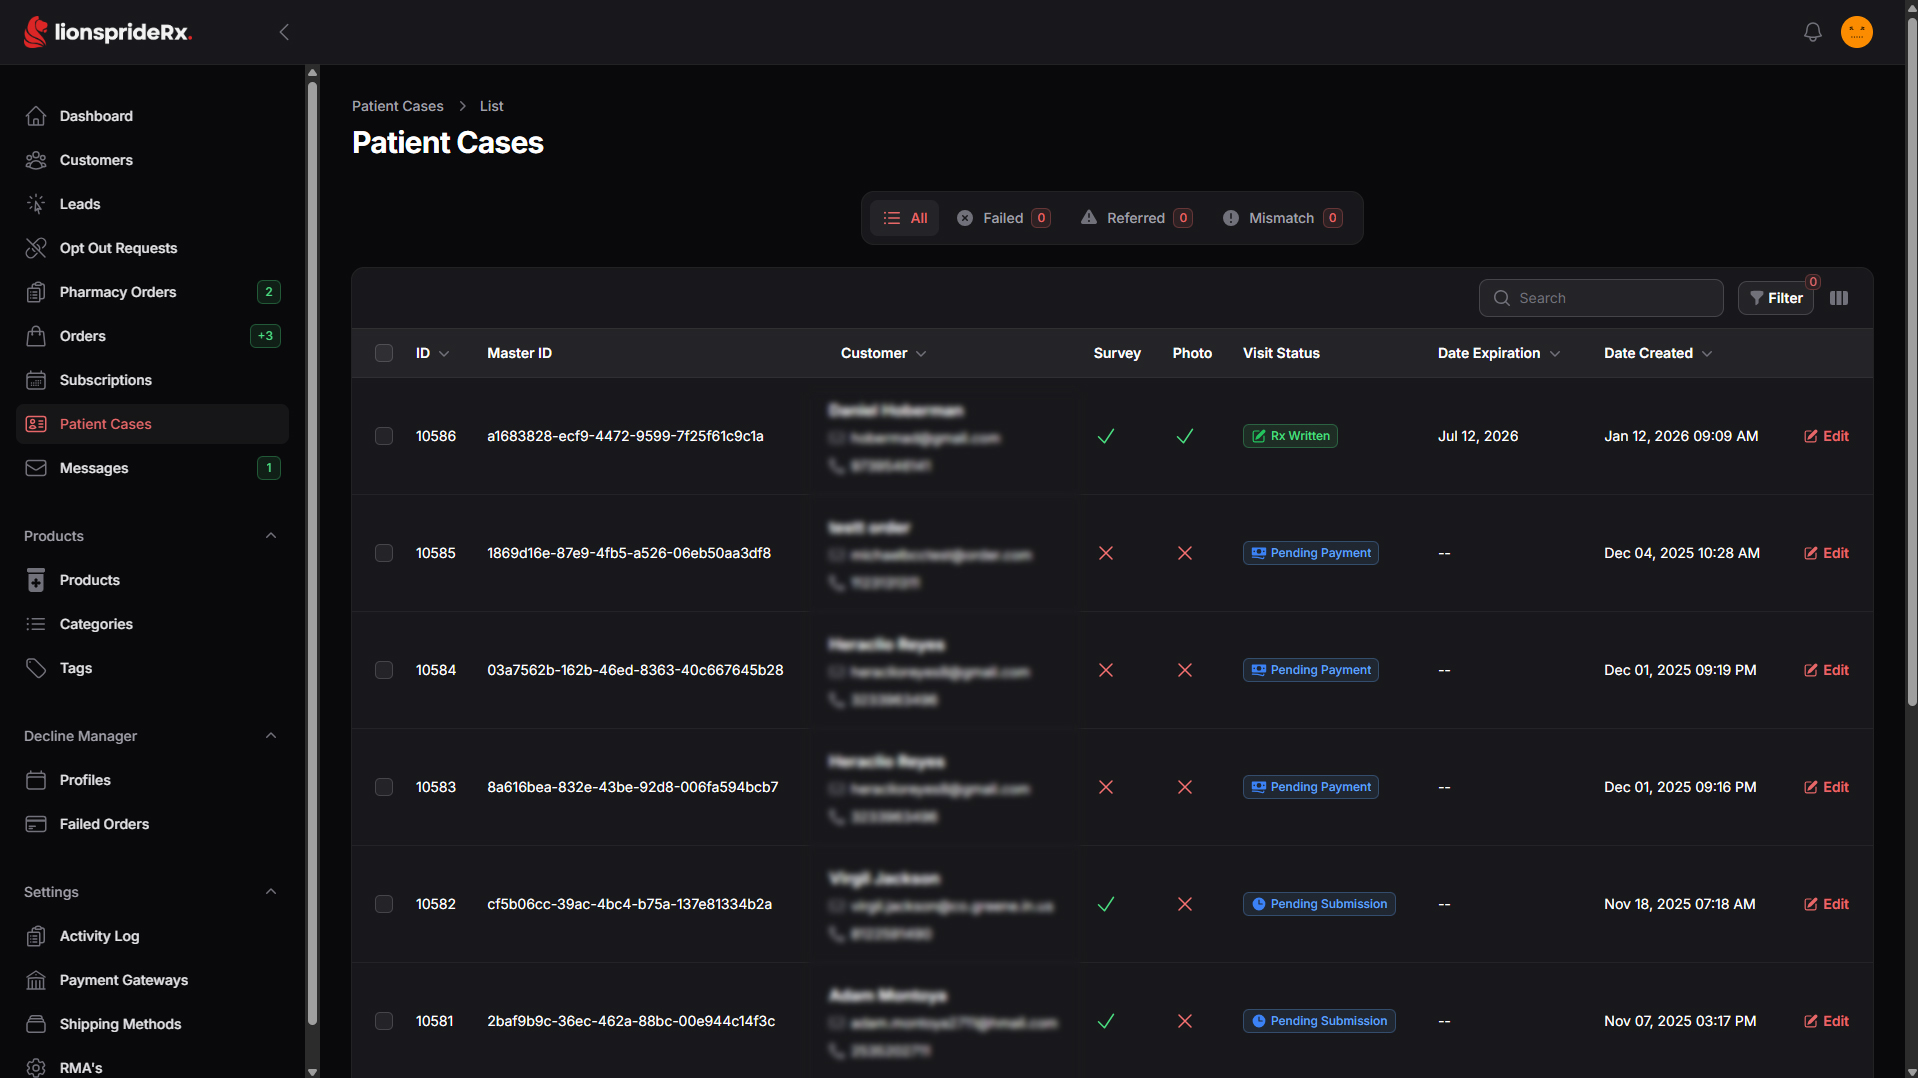
Task: Switch to the Failed tab
Action: tap(1003, 218)
